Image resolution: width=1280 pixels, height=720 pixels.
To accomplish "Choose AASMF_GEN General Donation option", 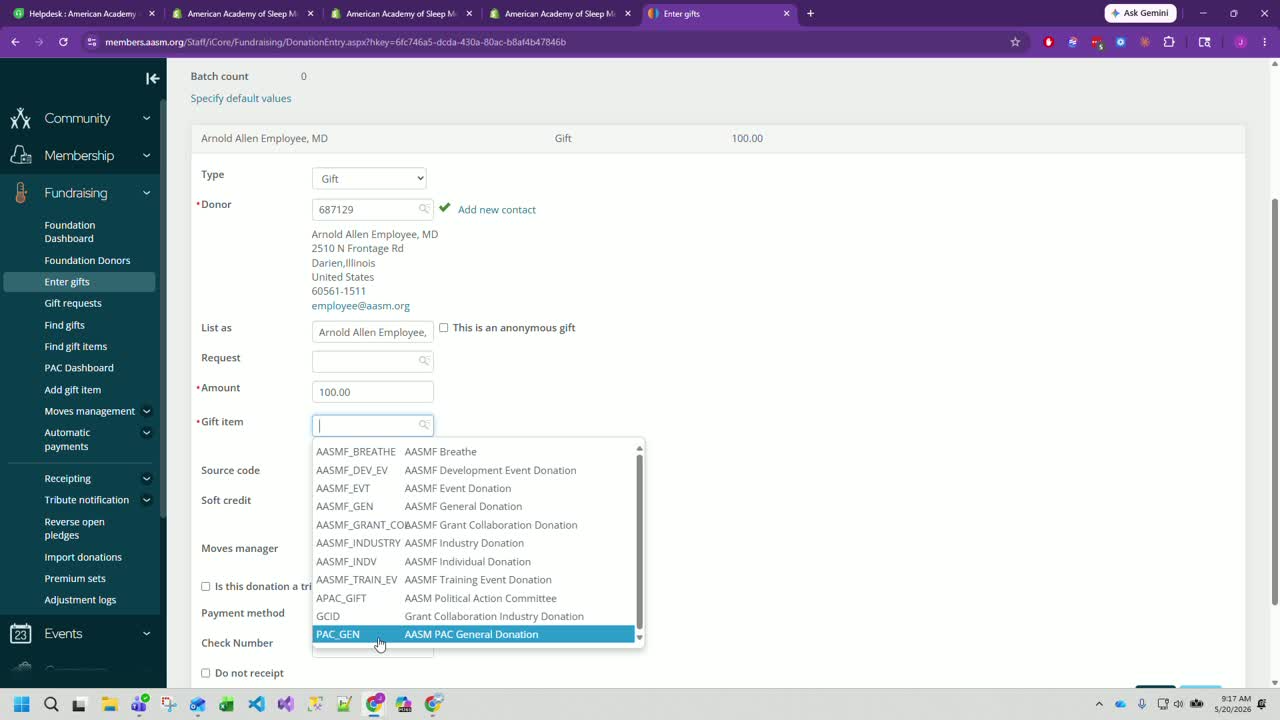I will click(x=473, y=506).
